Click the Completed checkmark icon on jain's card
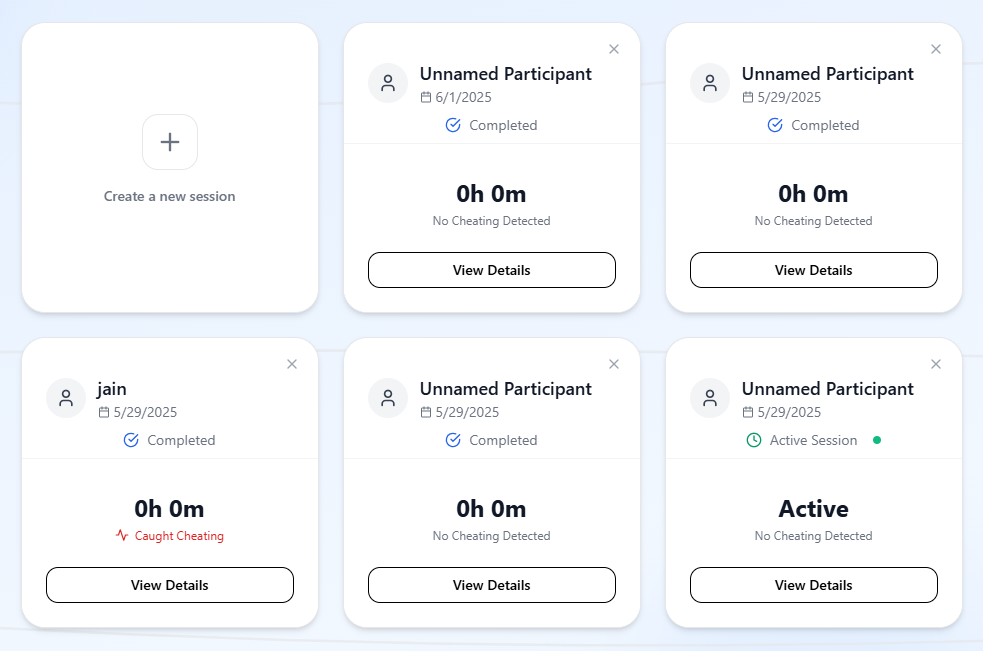The image size is (983, 651). click(x=131, y=440)
